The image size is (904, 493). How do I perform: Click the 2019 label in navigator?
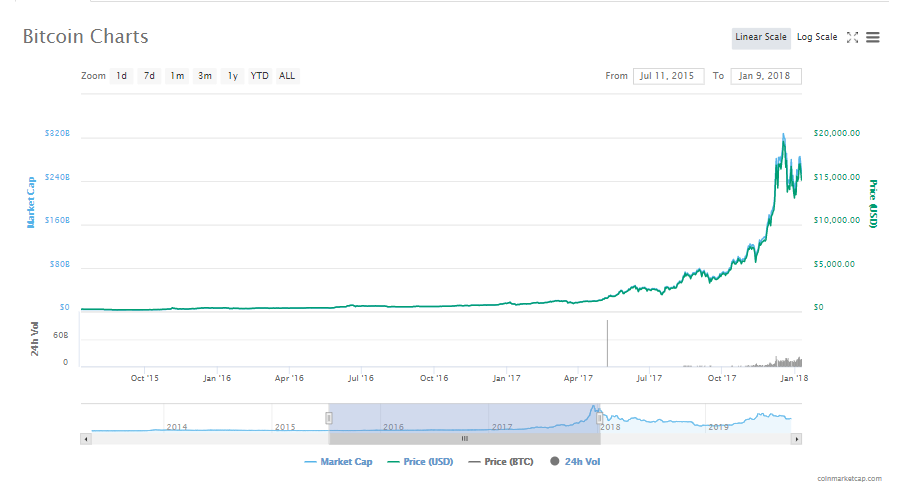tap(718, 427)
